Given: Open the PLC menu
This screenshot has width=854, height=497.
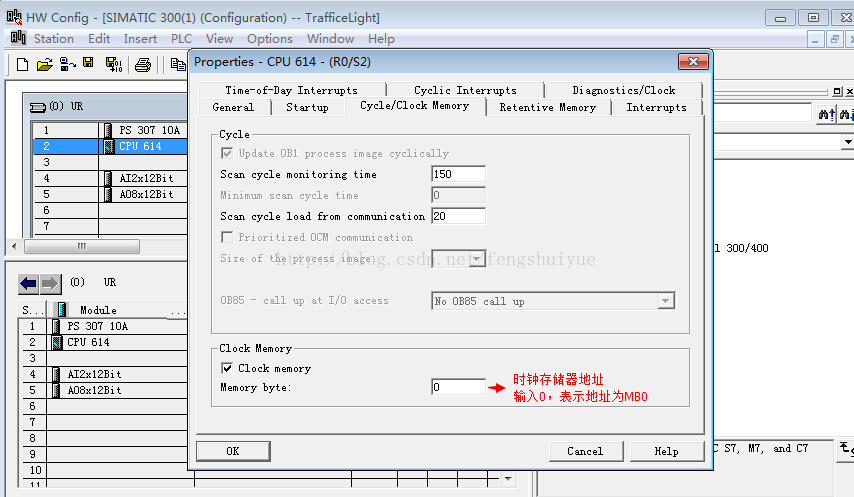Looking at the screenshot, I should click(x=181, y=39).
